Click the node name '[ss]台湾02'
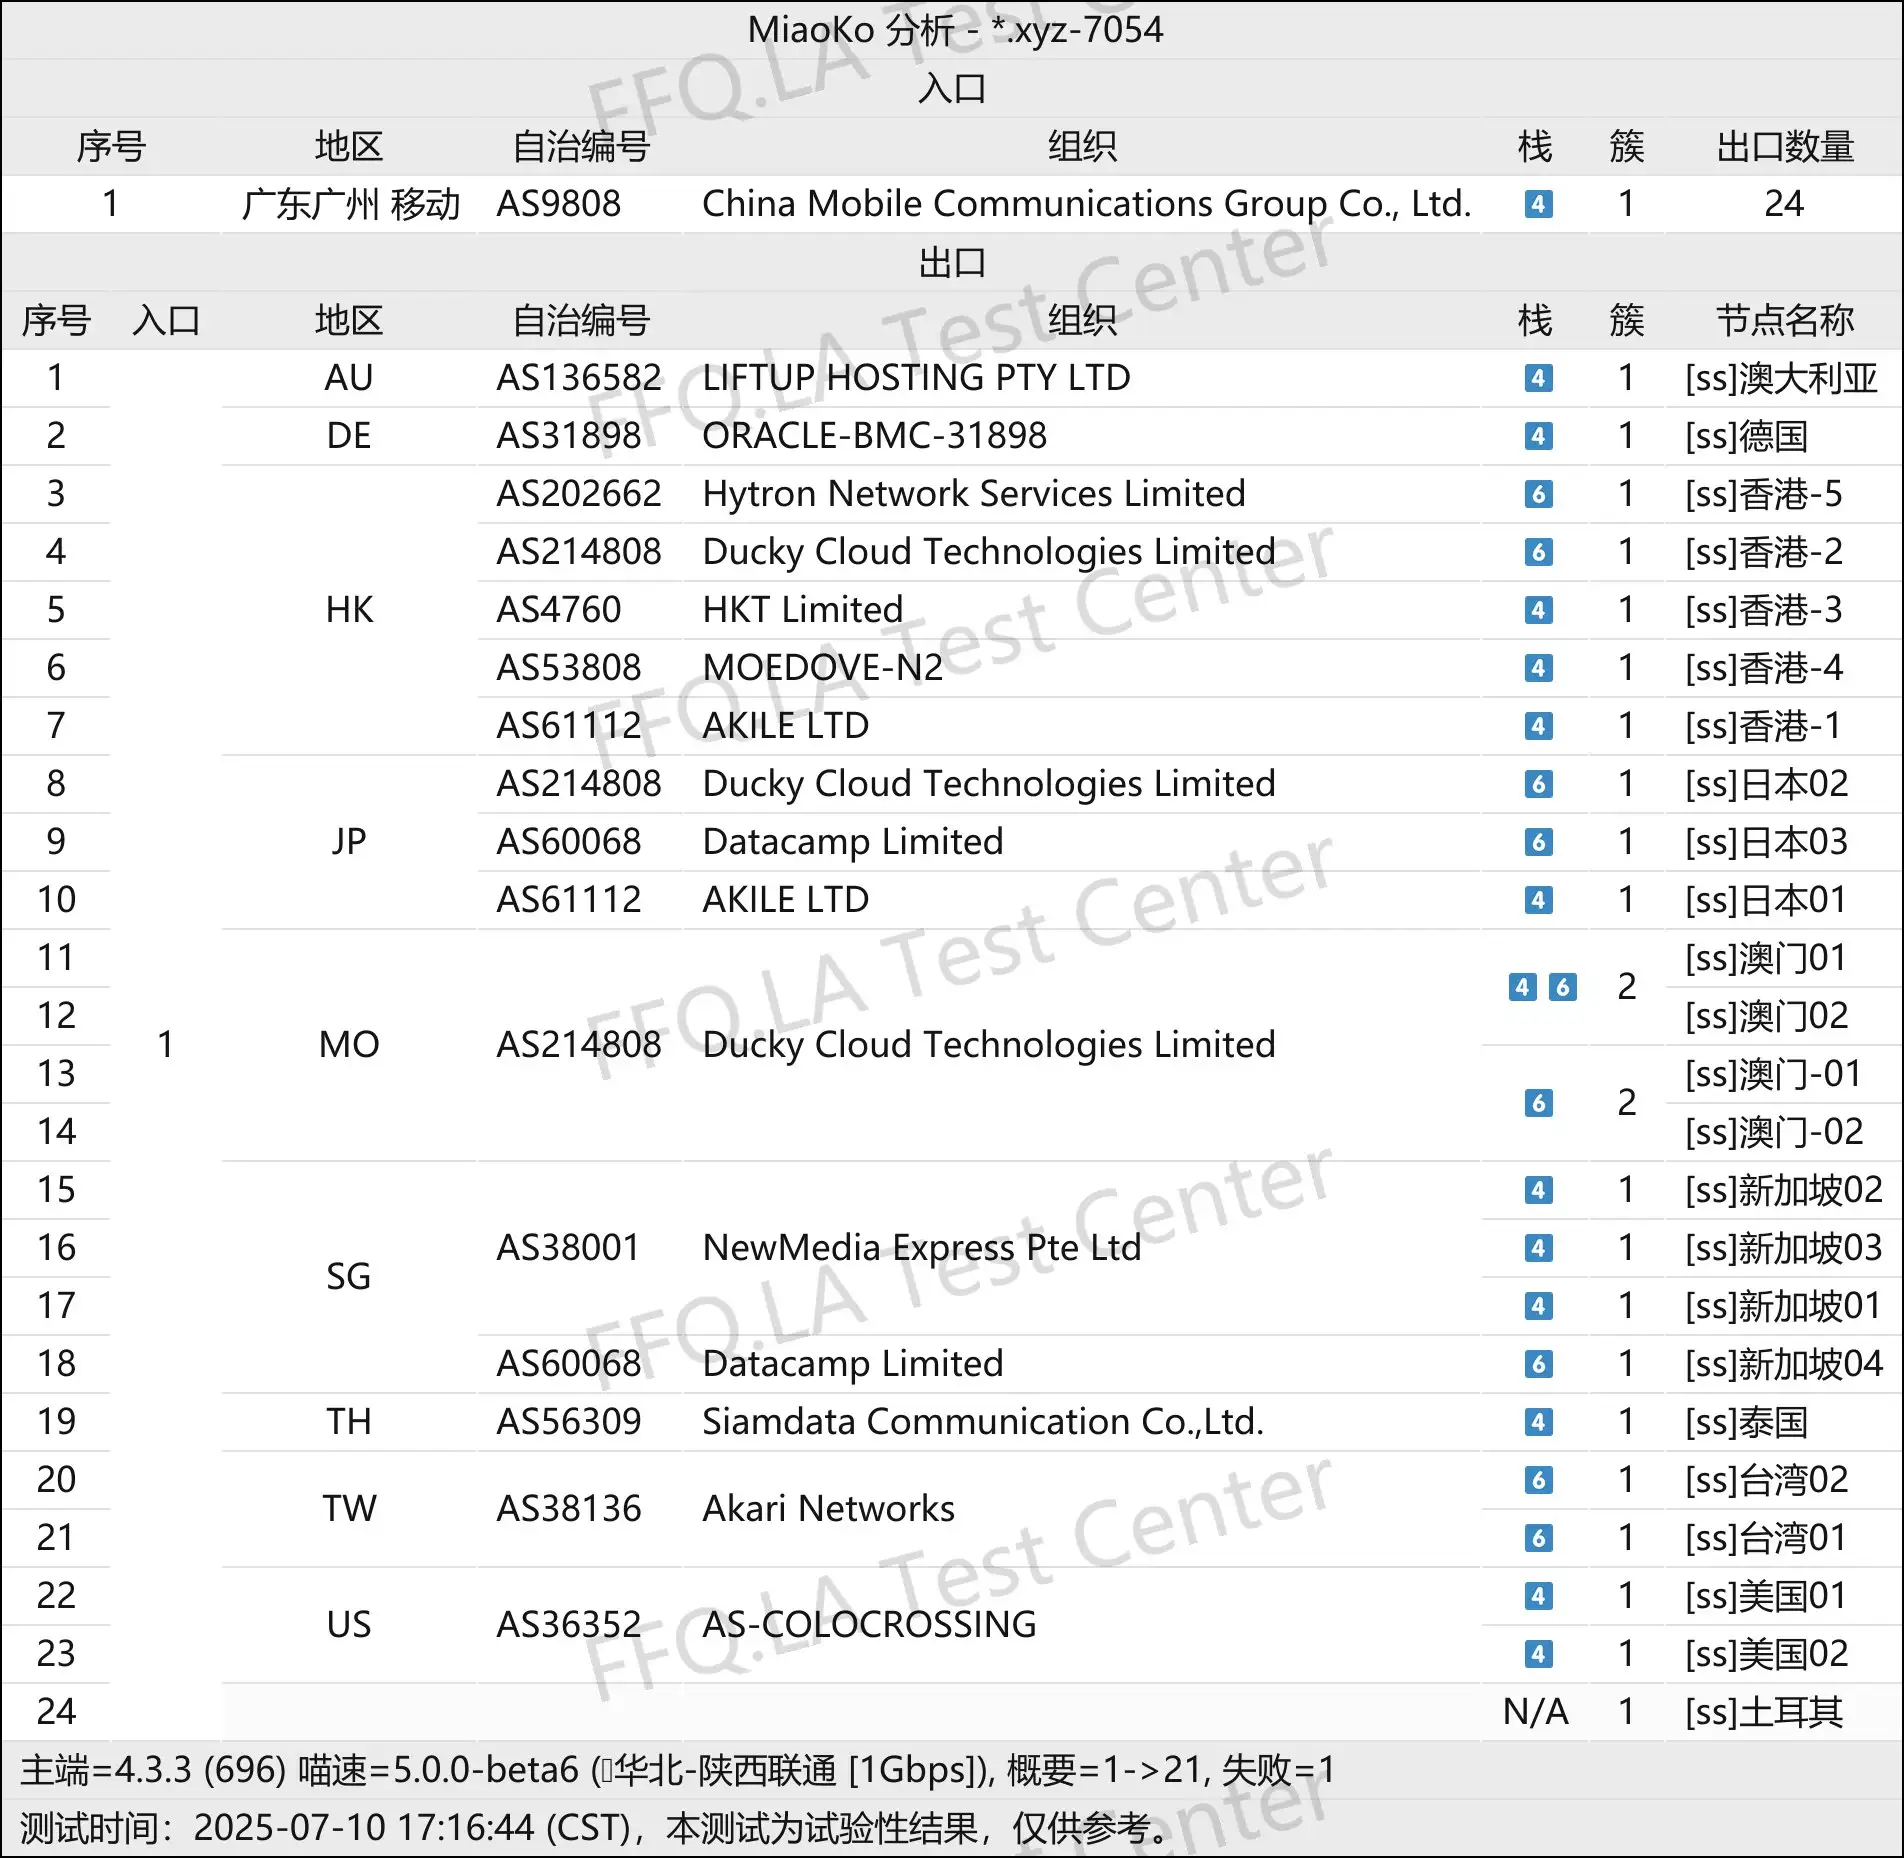Screen dimensions: 1904x1858 (1767, 1480)
